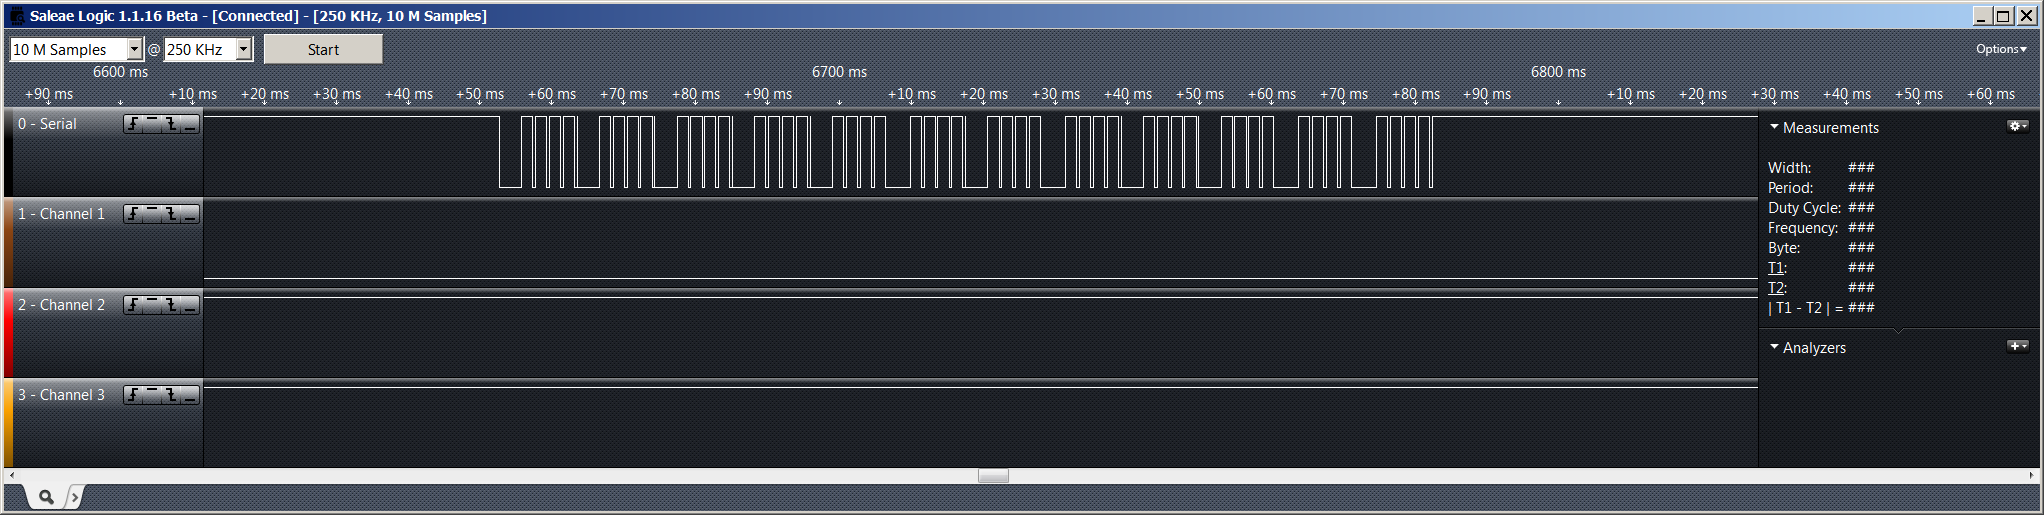The image size is (2044, 515).
Task: Click the horizontal scrollbar thumb
Action: tap(993, 476)
